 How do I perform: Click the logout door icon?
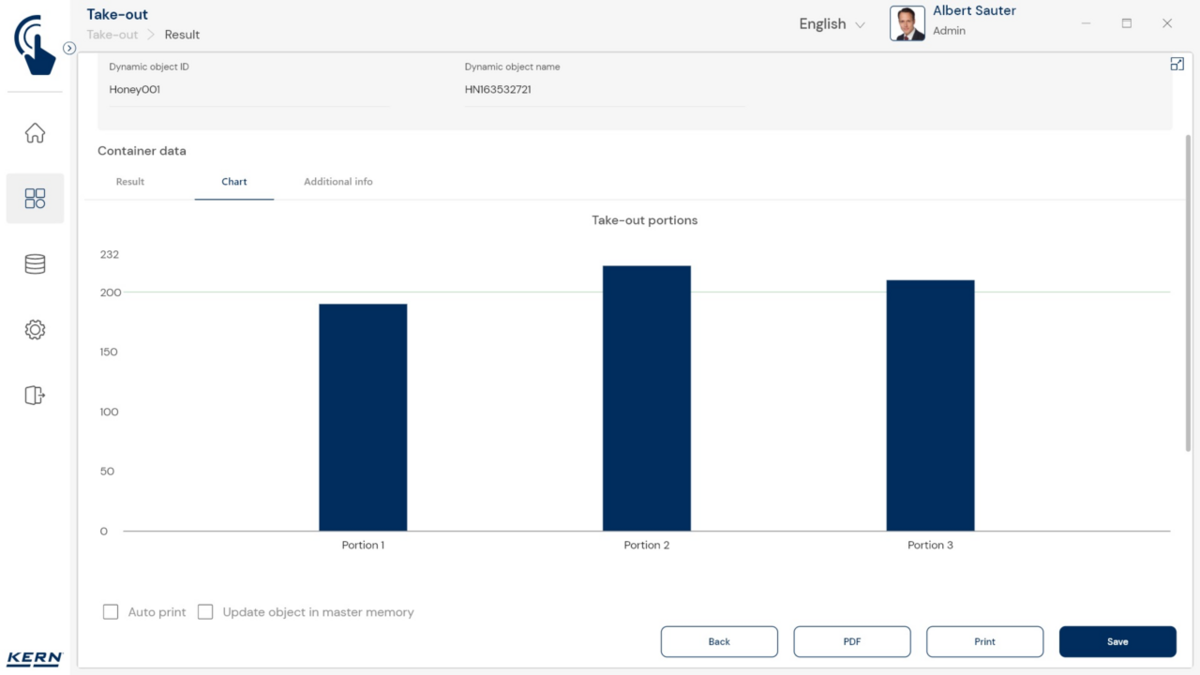[35, 395]
